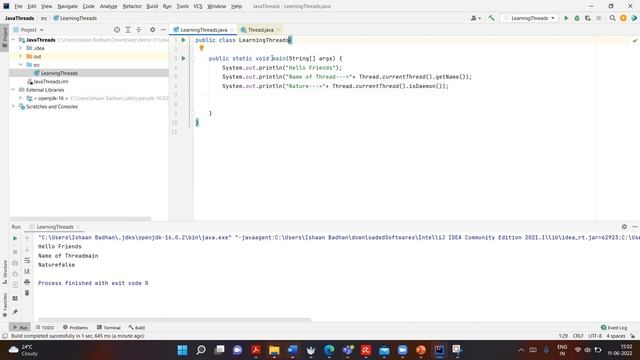
Task: Run with coverage from the top toolbar
Action: 588,18
